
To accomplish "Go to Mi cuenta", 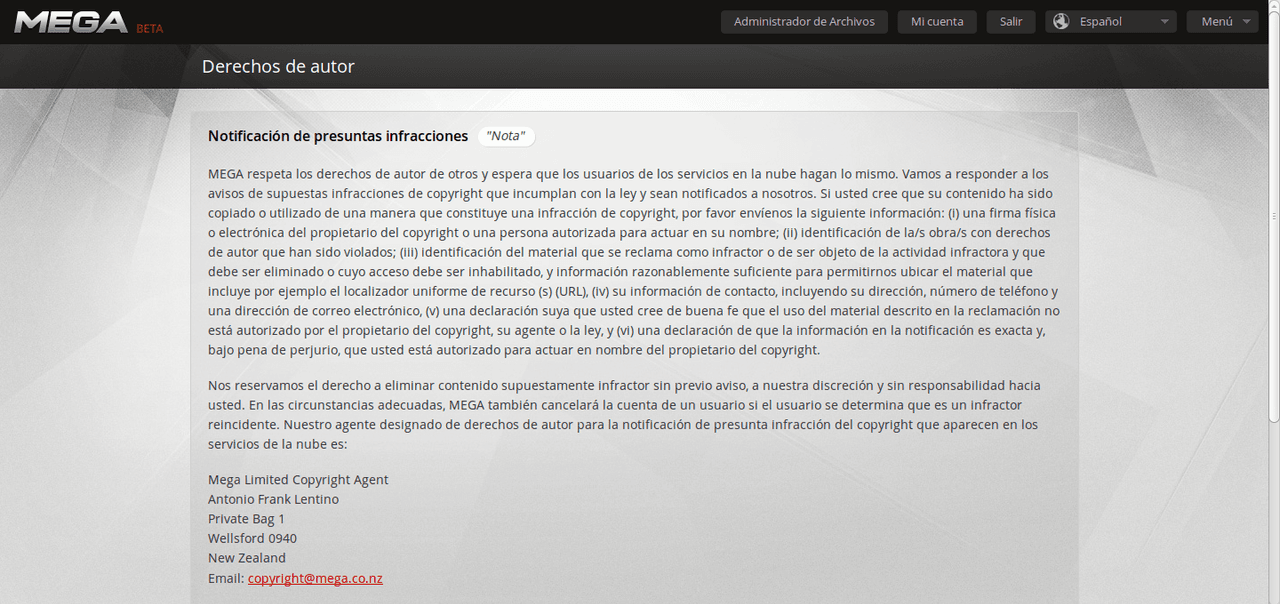I will [937, 21].
